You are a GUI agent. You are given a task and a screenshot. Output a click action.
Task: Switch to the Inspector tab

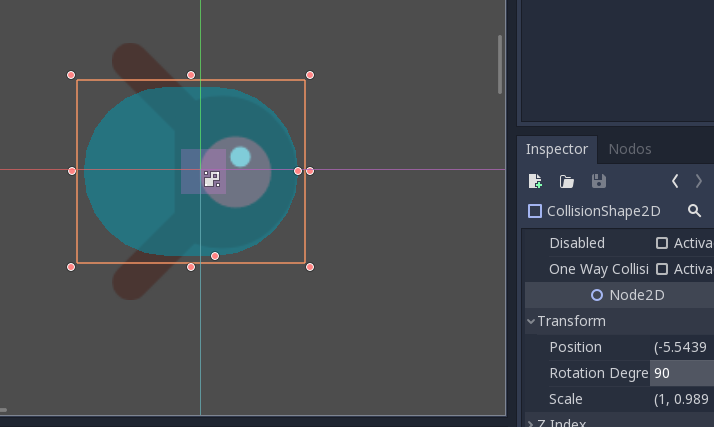[x=557, y=149]
